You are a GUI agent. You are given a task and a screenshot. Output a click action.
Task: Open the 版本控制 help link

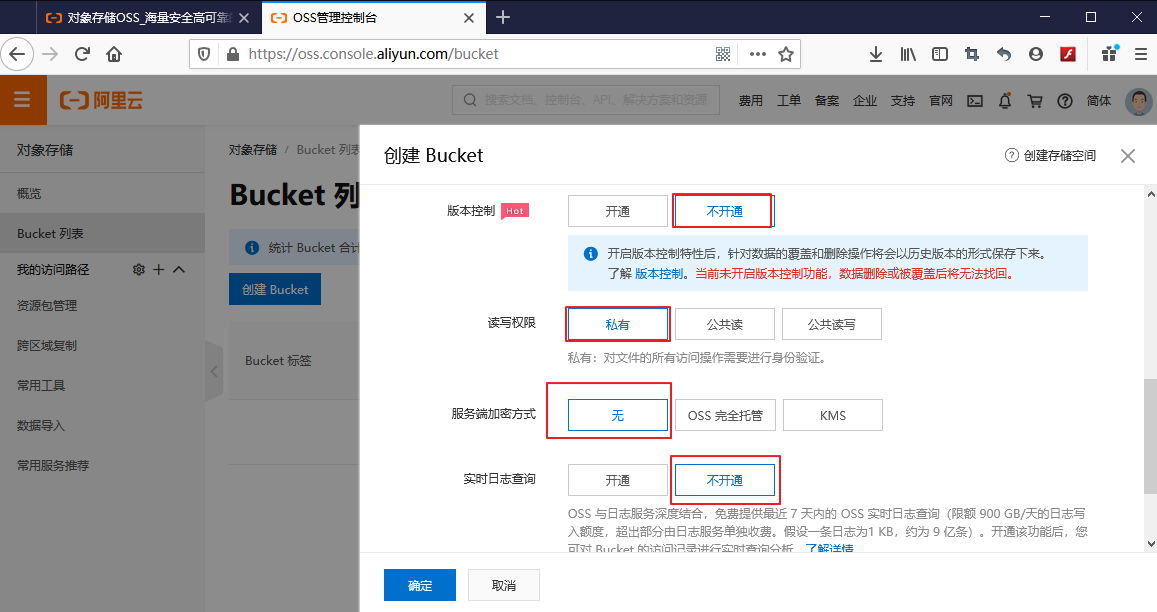(659, 273)
